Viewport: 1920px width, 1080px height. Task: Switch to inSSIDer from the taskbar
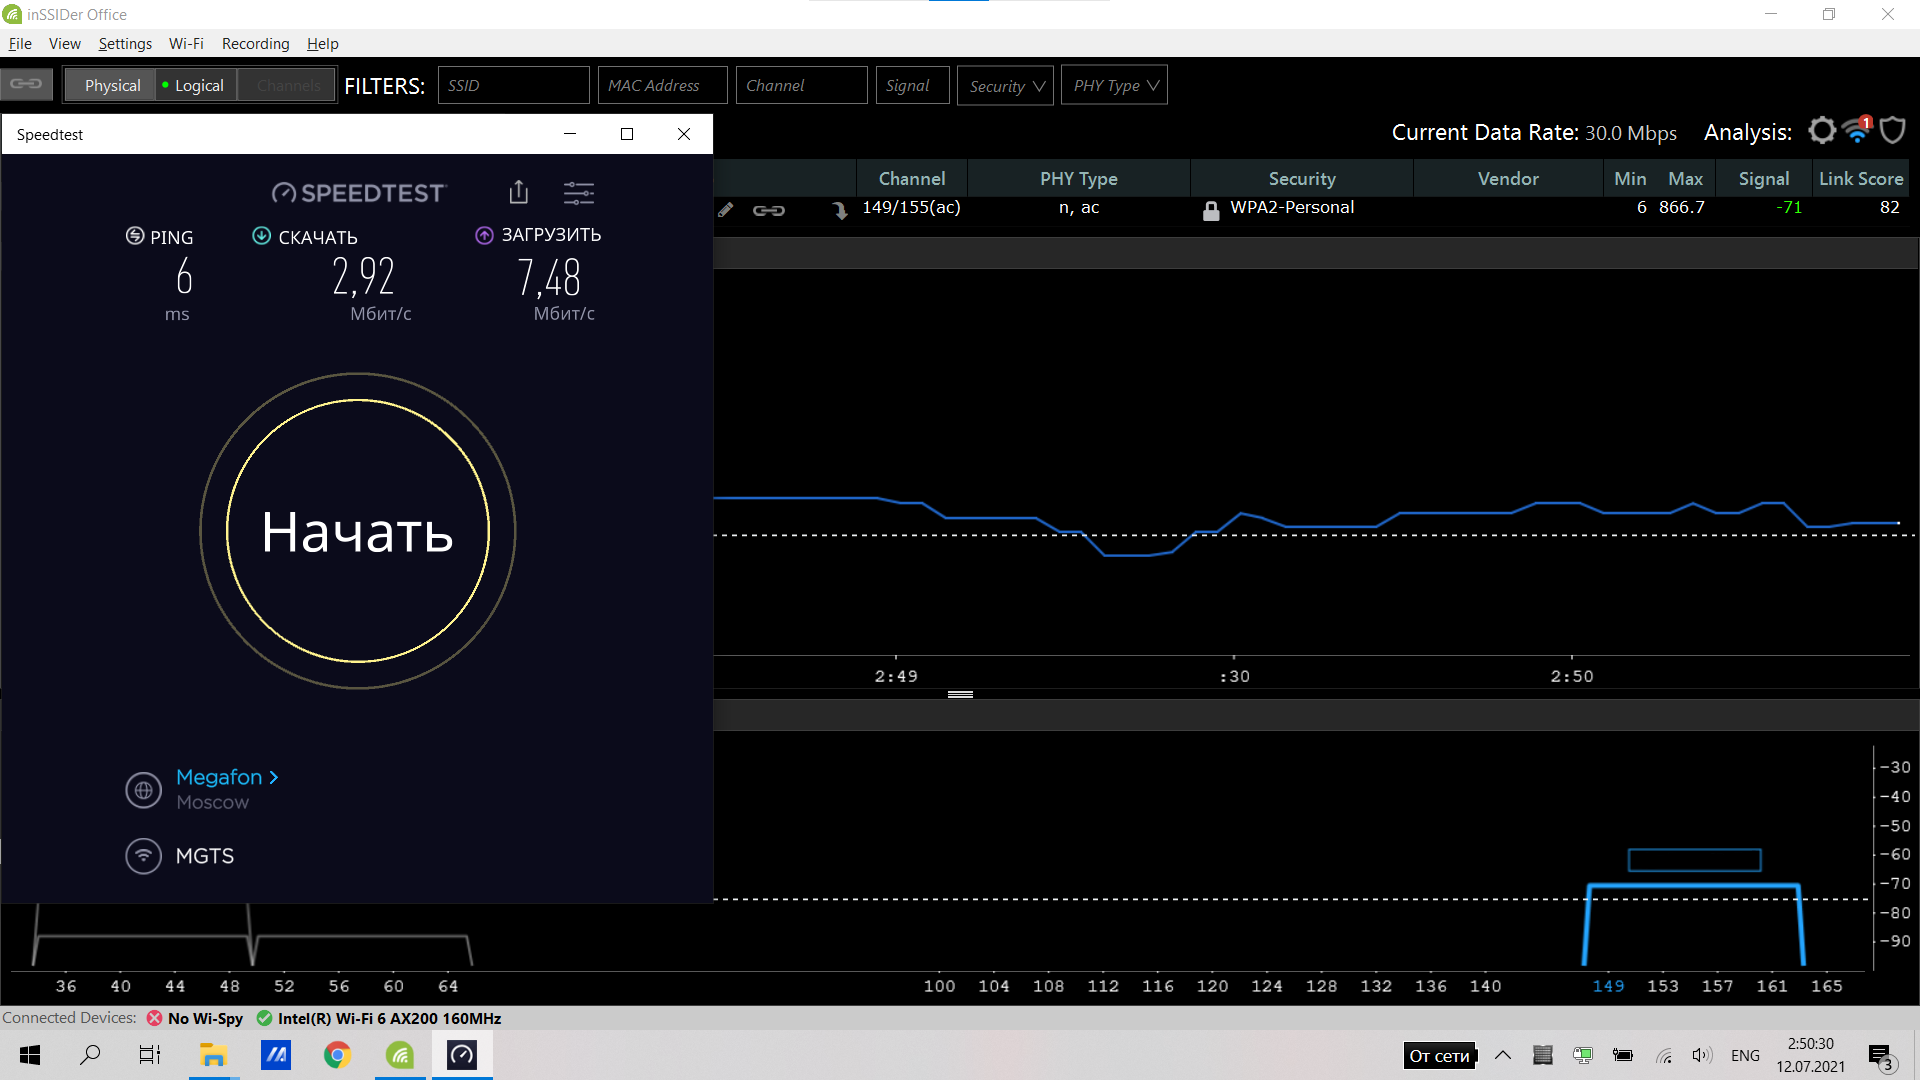[x=399, y=1055]
